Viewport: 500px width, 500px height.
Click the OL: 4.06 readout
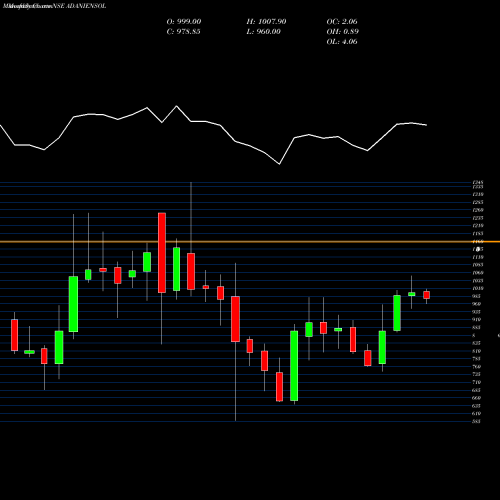click(342, 41)
